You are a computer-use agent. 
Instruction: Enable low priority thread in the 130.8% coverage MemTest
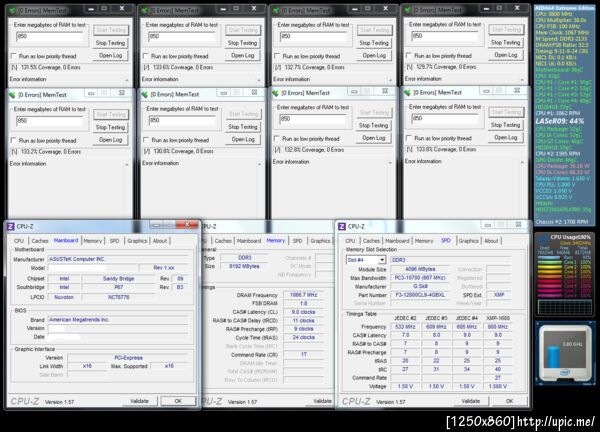click(146, 140)
